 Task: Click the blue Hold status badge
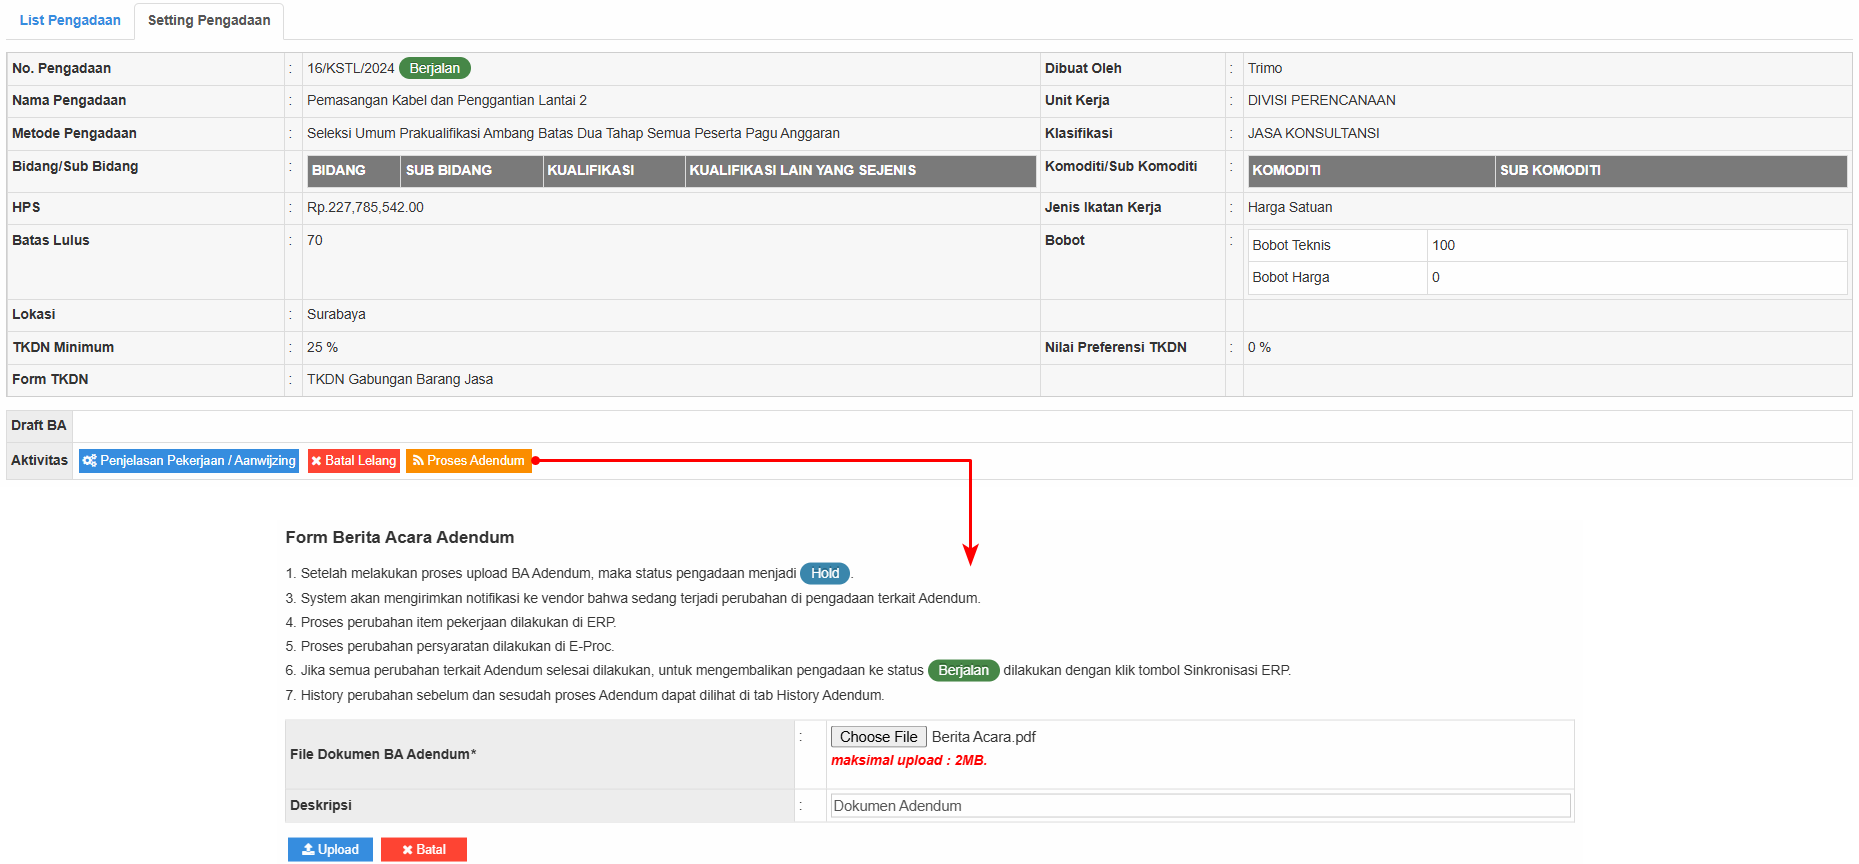pyautogui.click(x=825, y=574)
